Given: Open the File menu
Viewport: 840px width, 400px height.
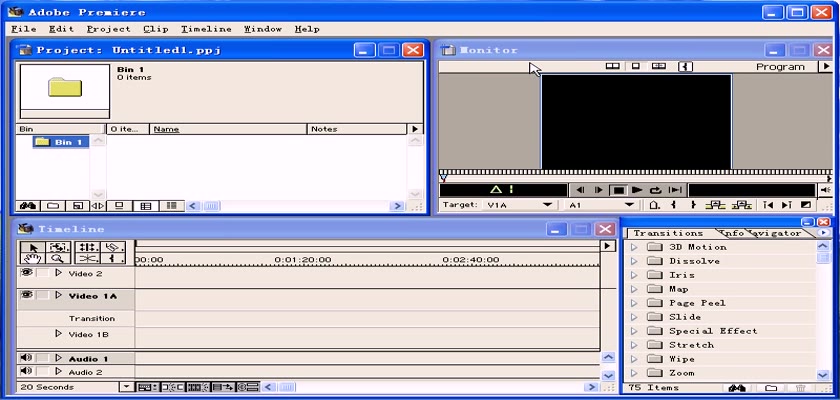Looking at the screenshot, I should [x=24, y=29].
